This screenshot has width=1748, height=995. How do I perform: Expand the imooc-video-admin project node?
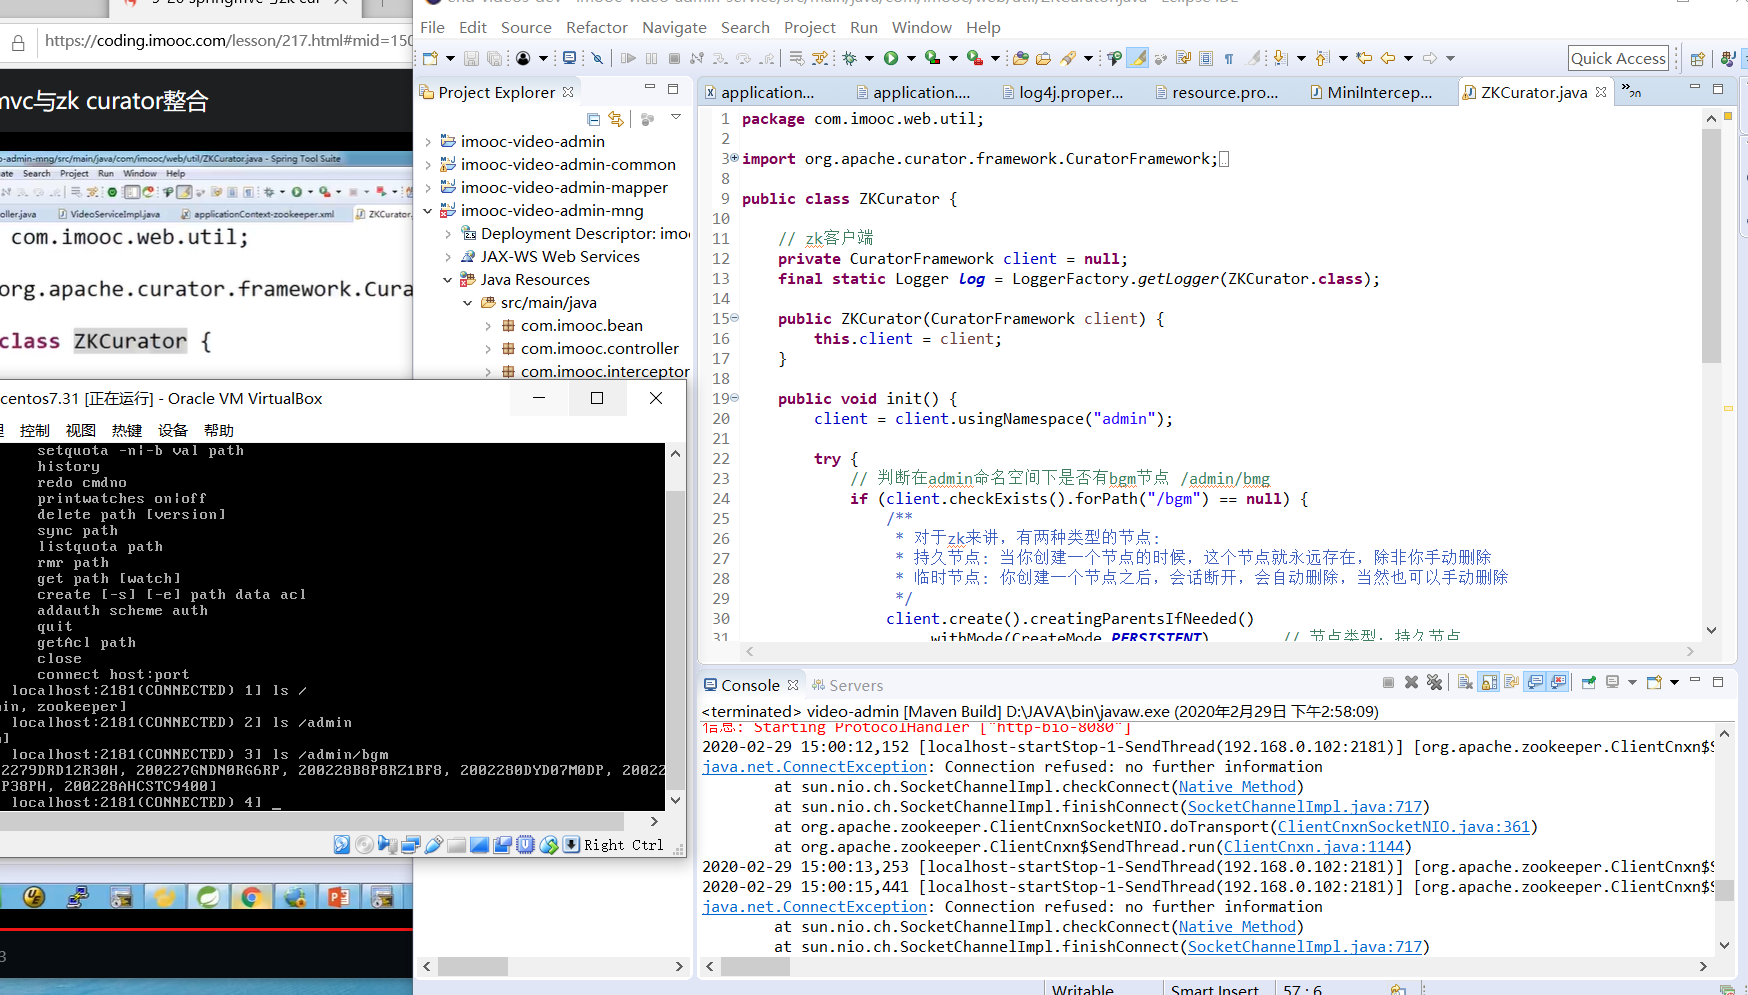[428, 142]
